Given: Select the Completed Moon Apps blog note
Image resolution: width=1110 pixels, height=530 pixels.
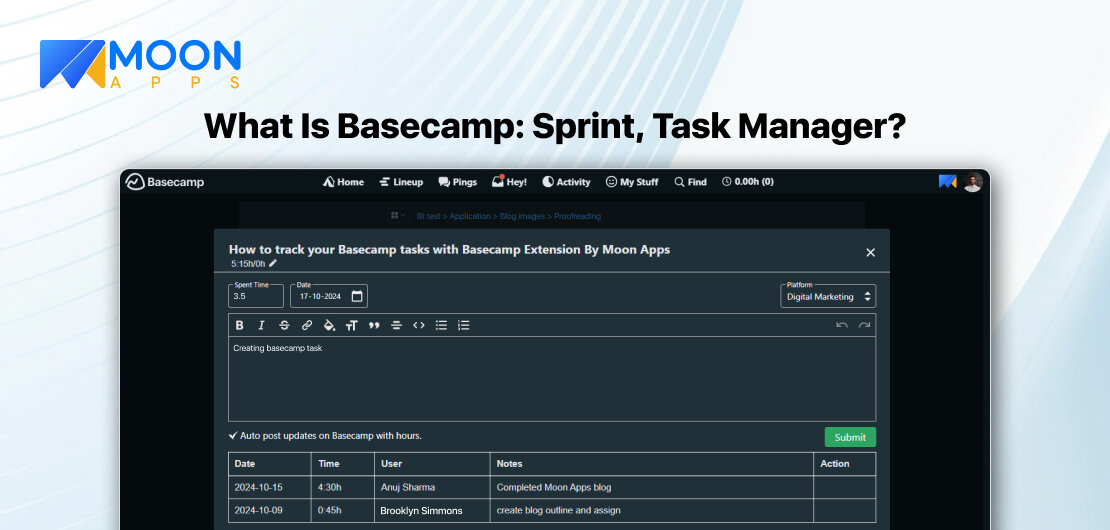Looking at the screenshot, I should pos(651,488).
